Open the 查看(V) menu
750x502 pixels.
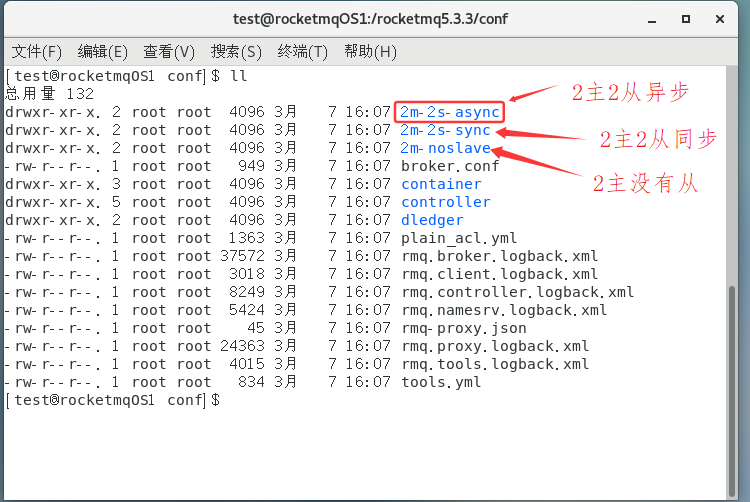pos(169,52)
